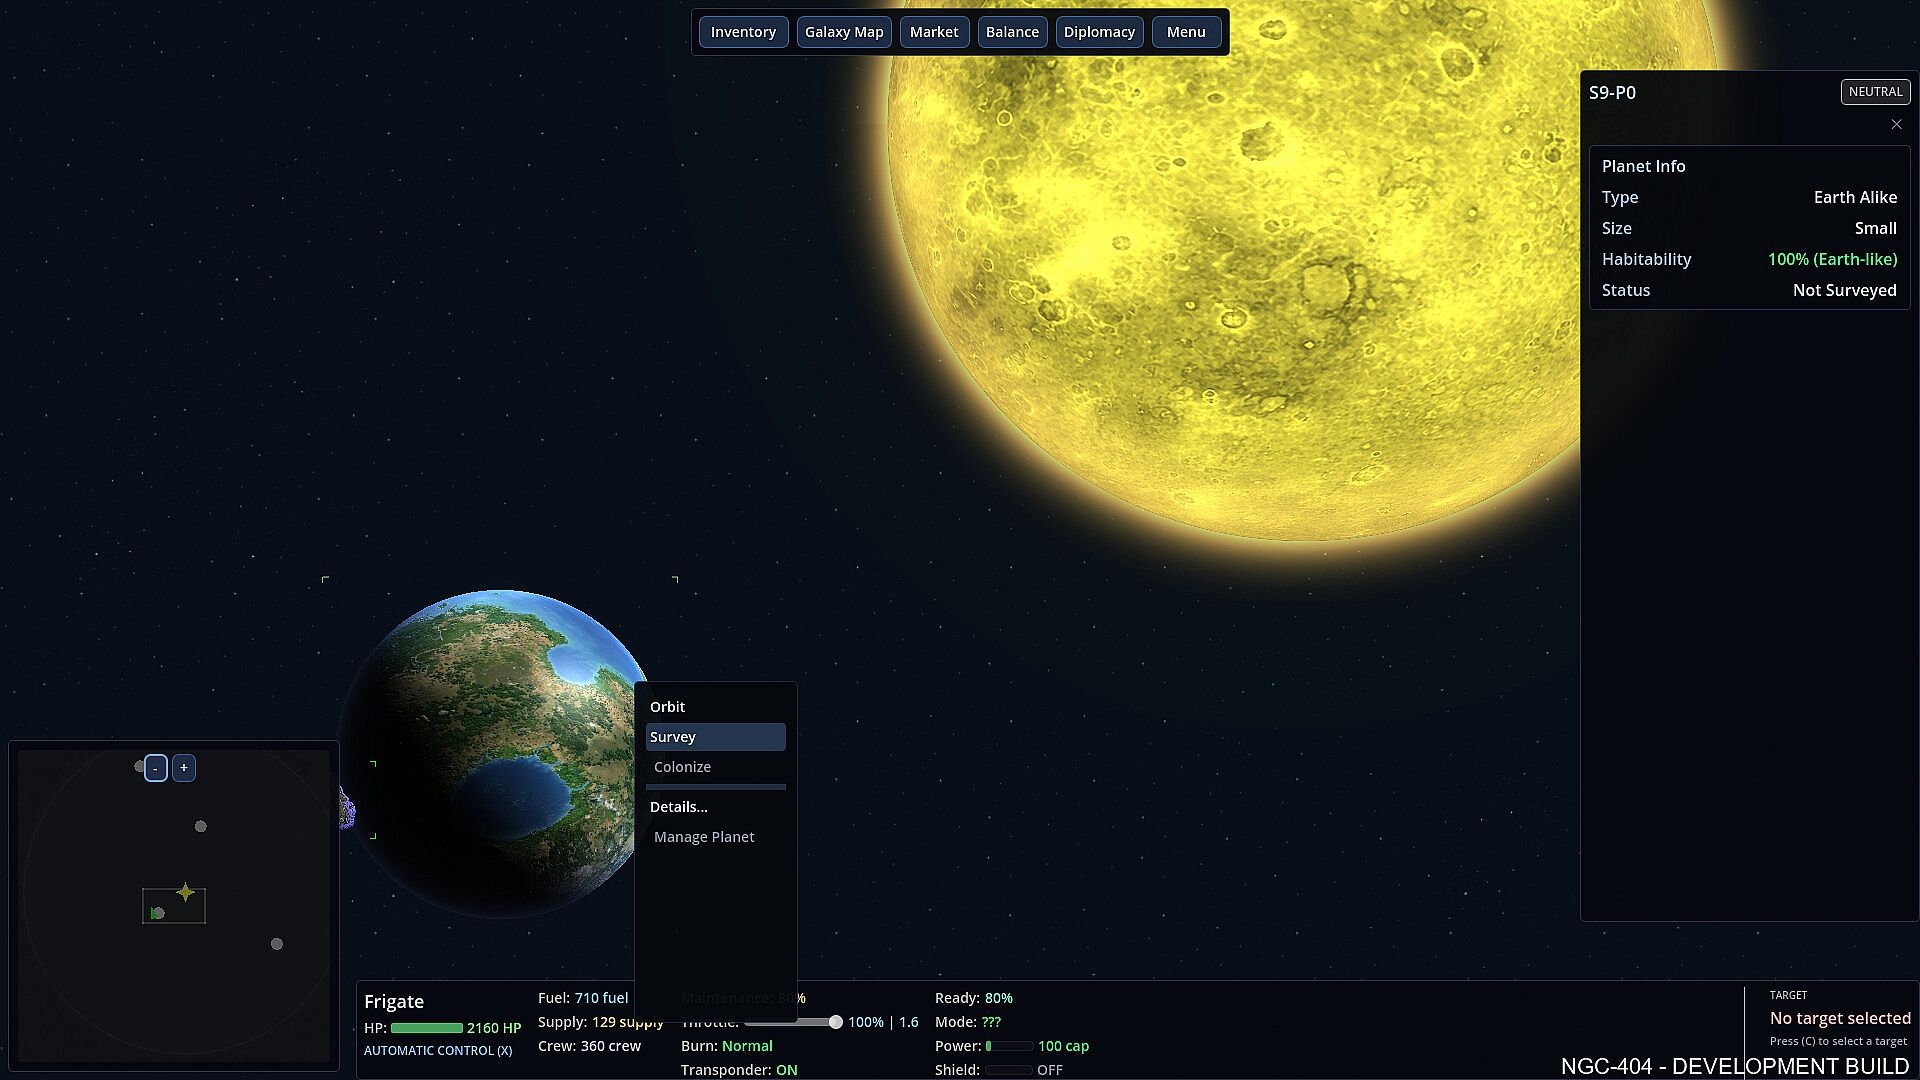Toggle the Transponder ON setting
The width and height of the screenshot is (1920, 1080).
pos(786,1070)
